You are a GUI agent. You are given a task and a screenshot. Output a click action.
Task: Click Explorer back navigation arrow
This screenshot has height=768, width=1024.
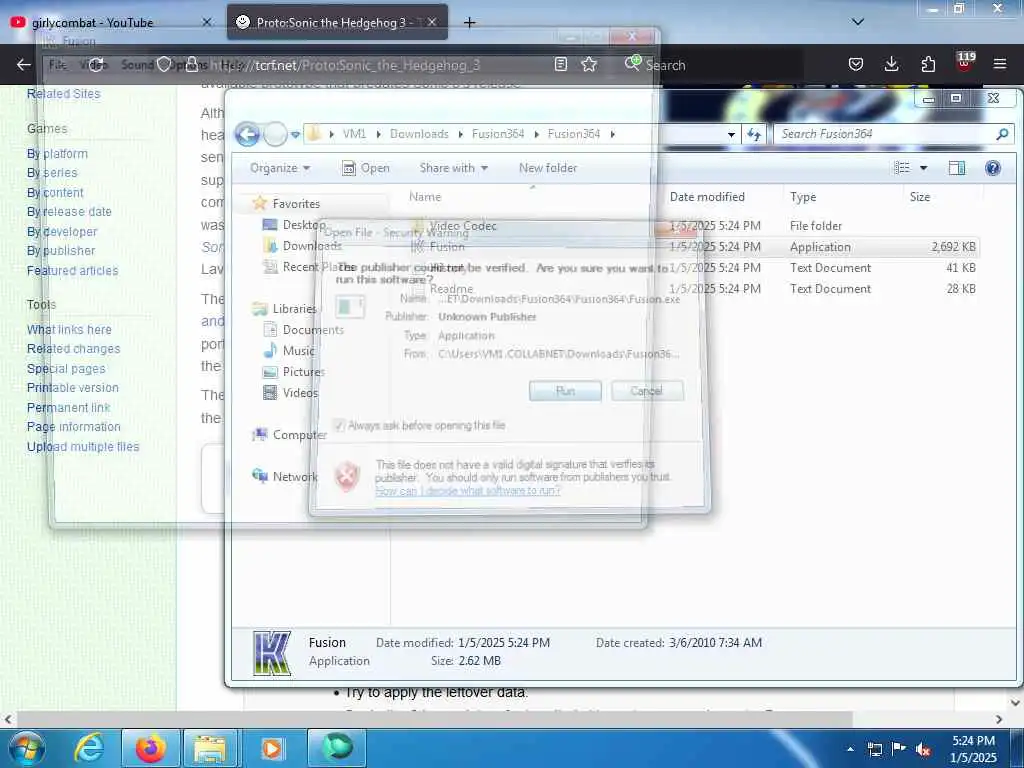[248, 135]
